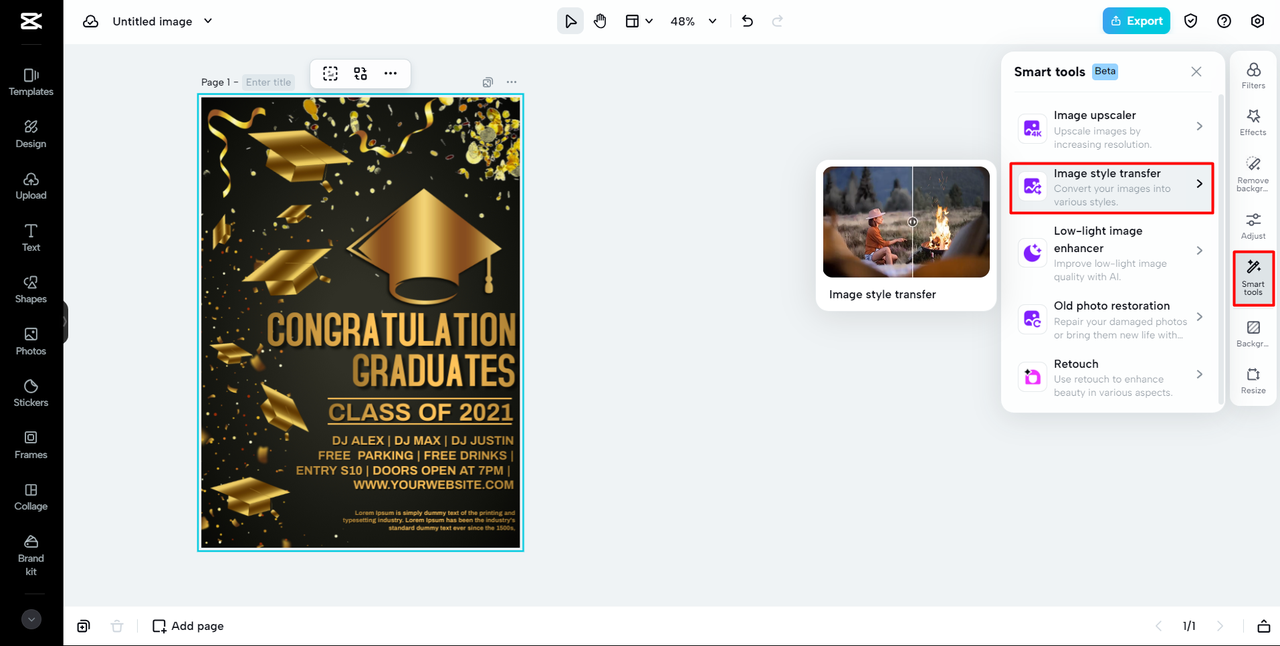Expand the Untitled image name dropdown
Image resolution: width=1280 pixels, height=646 pixels.
point(208,21)
